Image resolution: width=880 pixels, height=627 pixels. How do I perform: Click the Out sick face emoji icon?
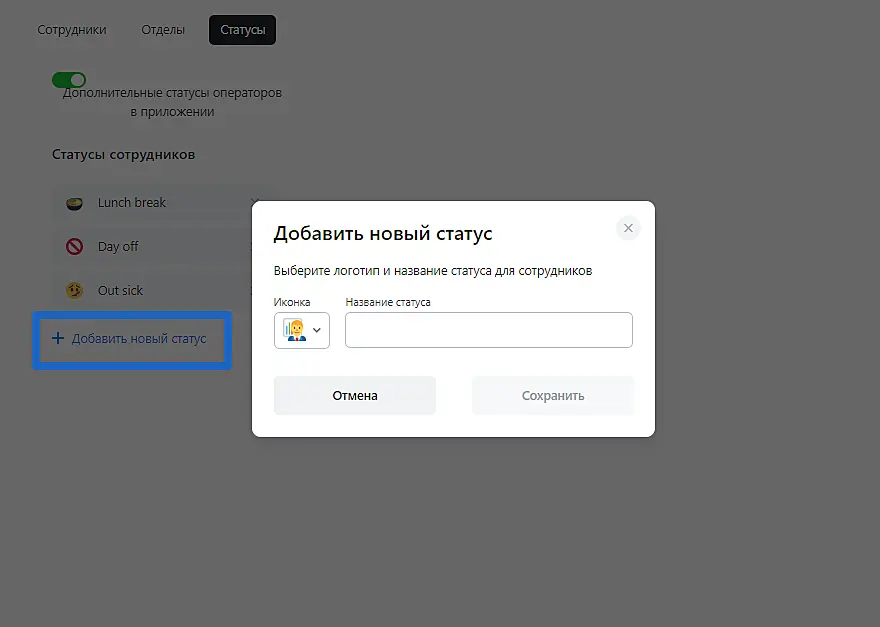click(74, 291)
